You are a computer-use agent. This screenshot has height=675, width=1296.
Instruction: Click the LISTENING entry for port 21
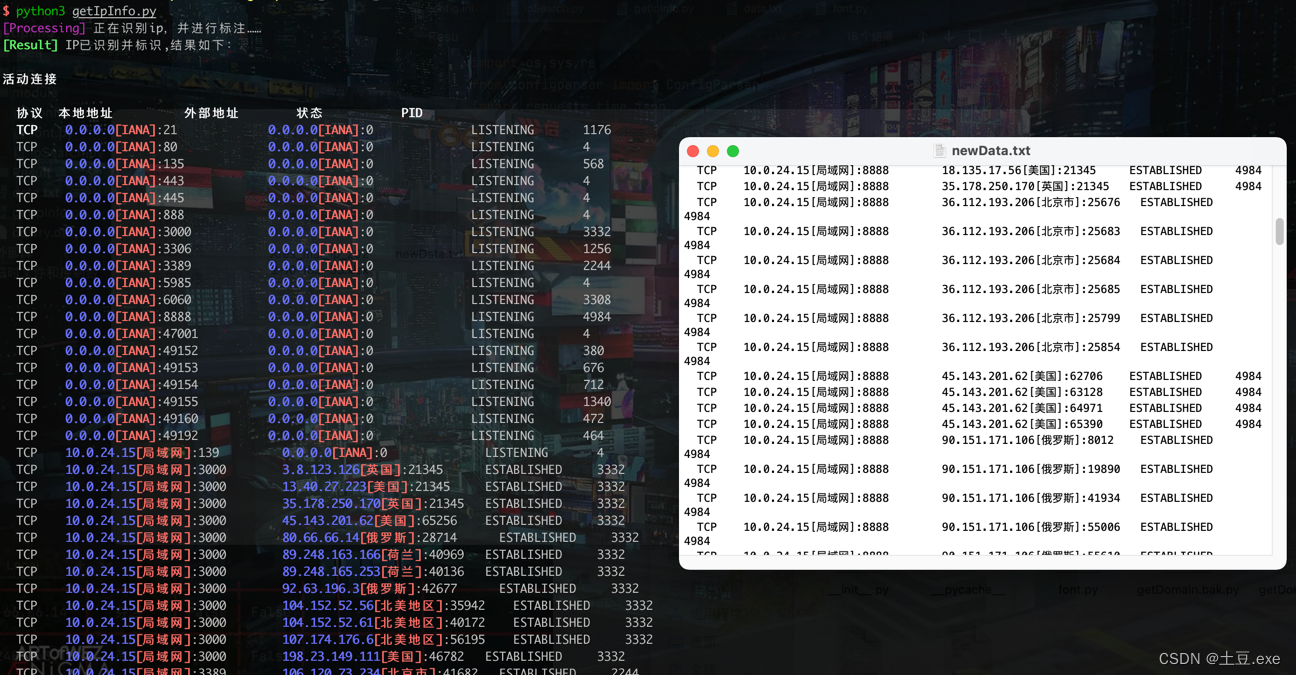502,129
